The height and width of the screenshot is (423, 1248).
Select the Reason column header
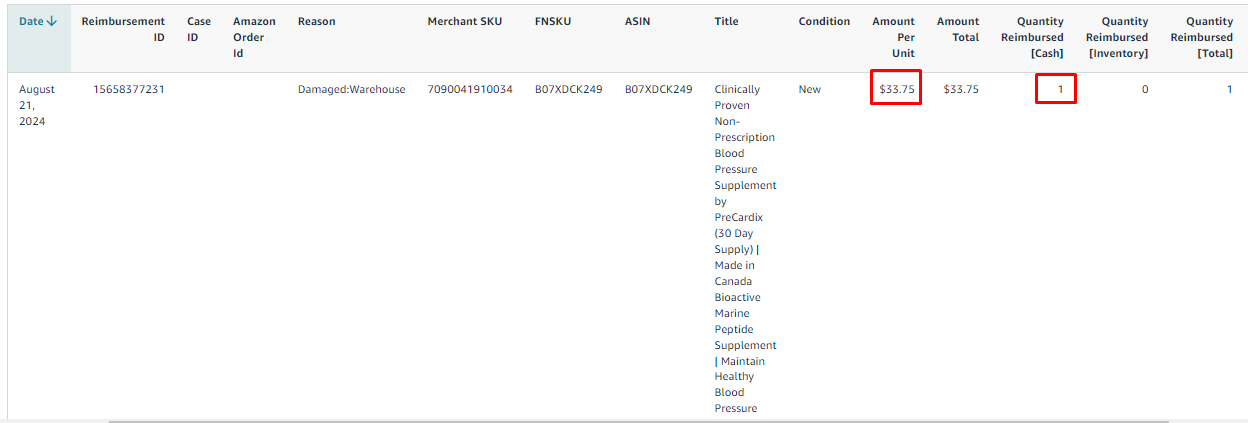coord(316,21)
